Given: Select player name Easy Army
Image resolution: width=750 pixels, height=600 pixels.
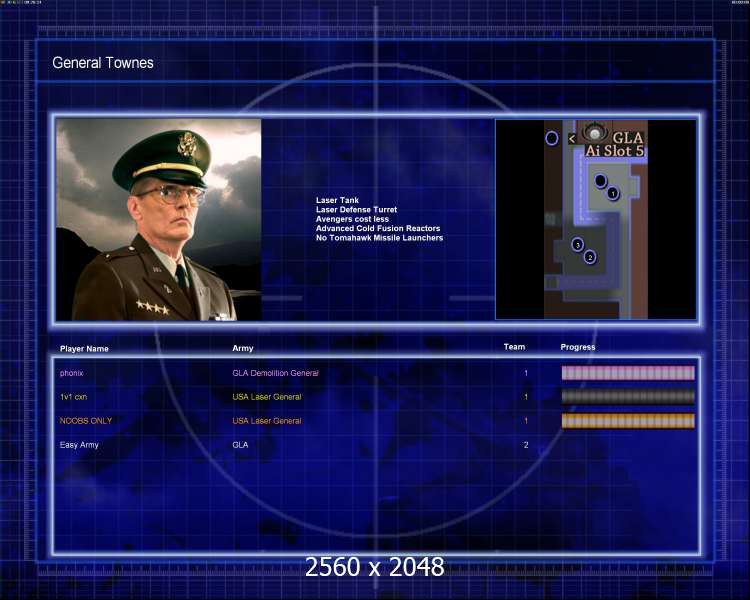Looking at the screenshot, I should (x=79, y=444).
